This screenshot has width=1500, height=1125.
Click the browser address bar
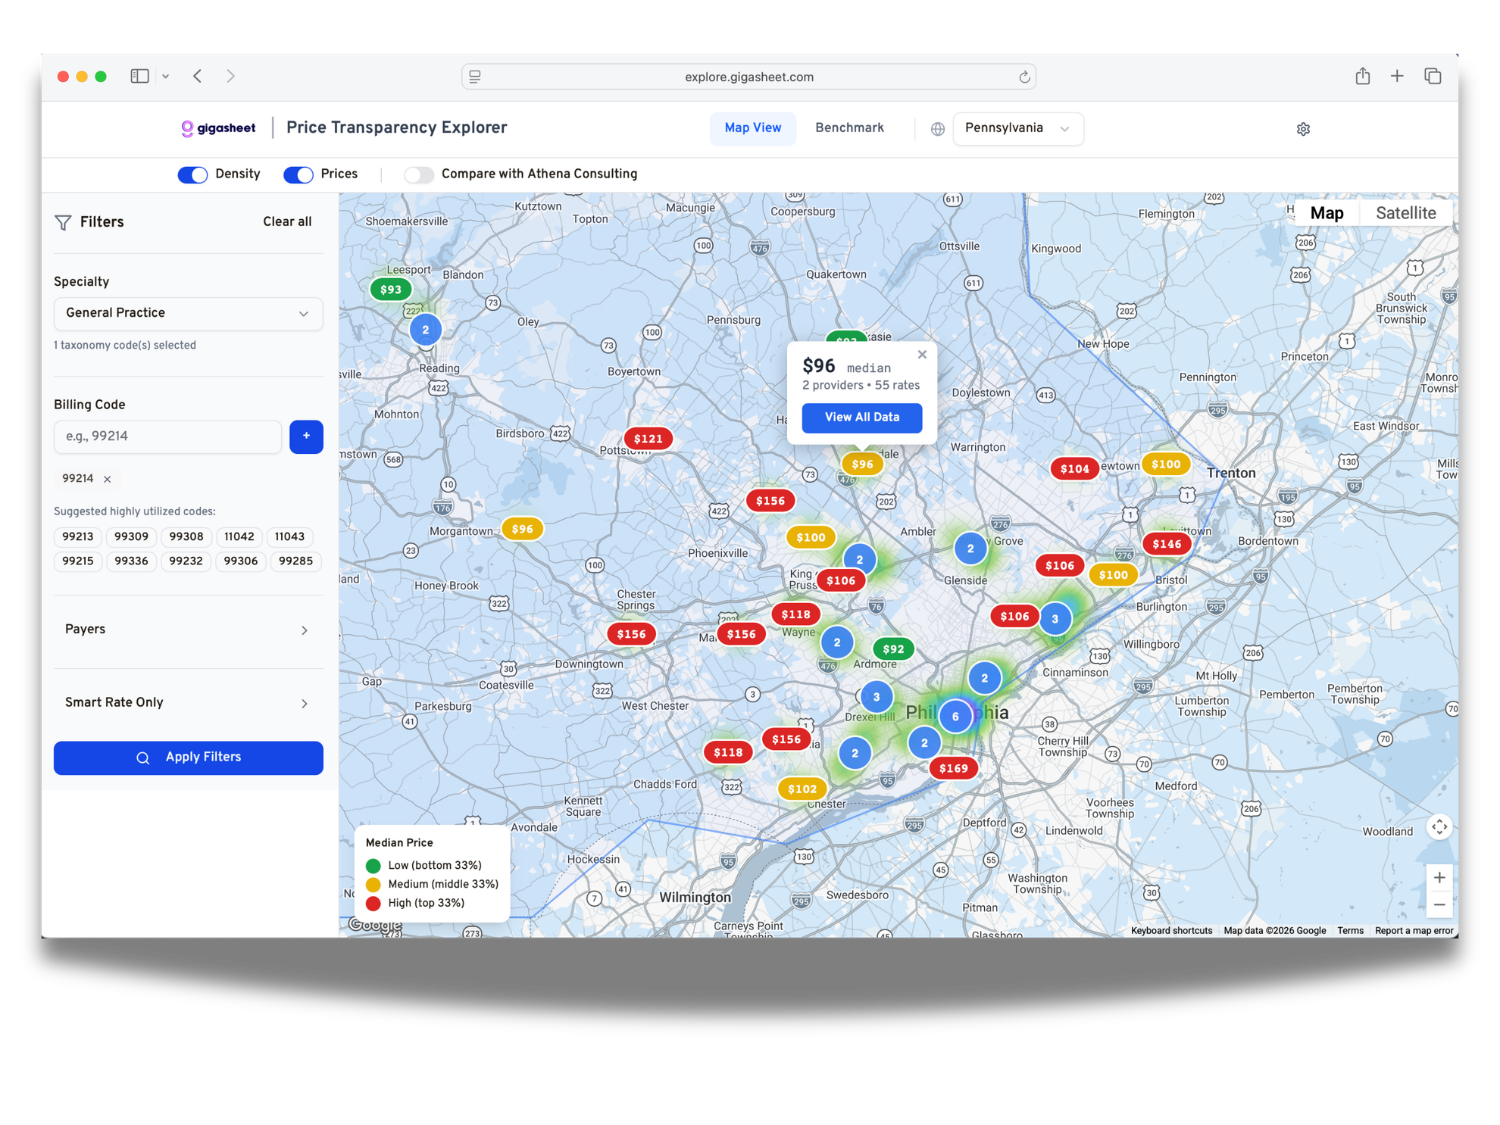[749, 77]
